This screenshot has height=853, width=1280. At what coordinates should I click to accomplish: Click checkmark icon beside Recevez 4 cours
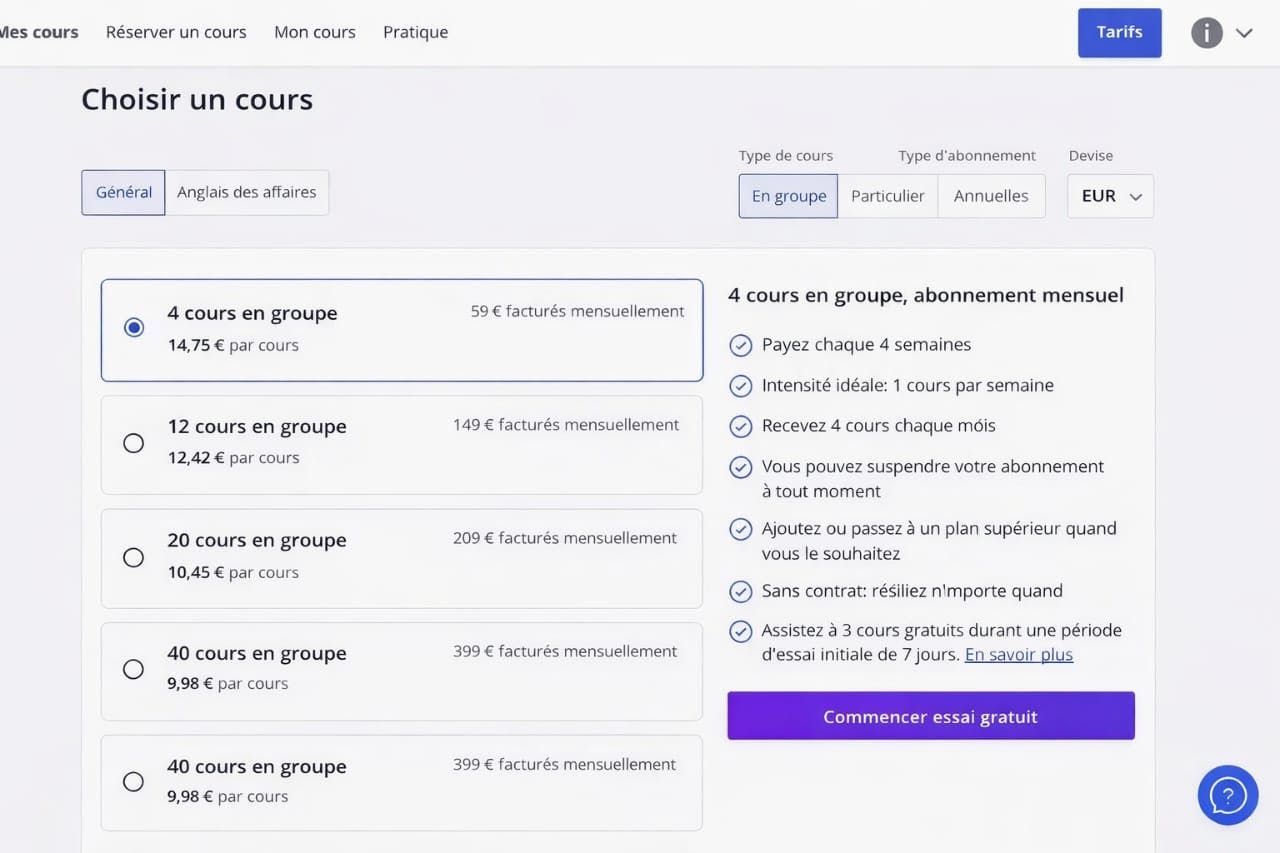click(x=740, y=426)
